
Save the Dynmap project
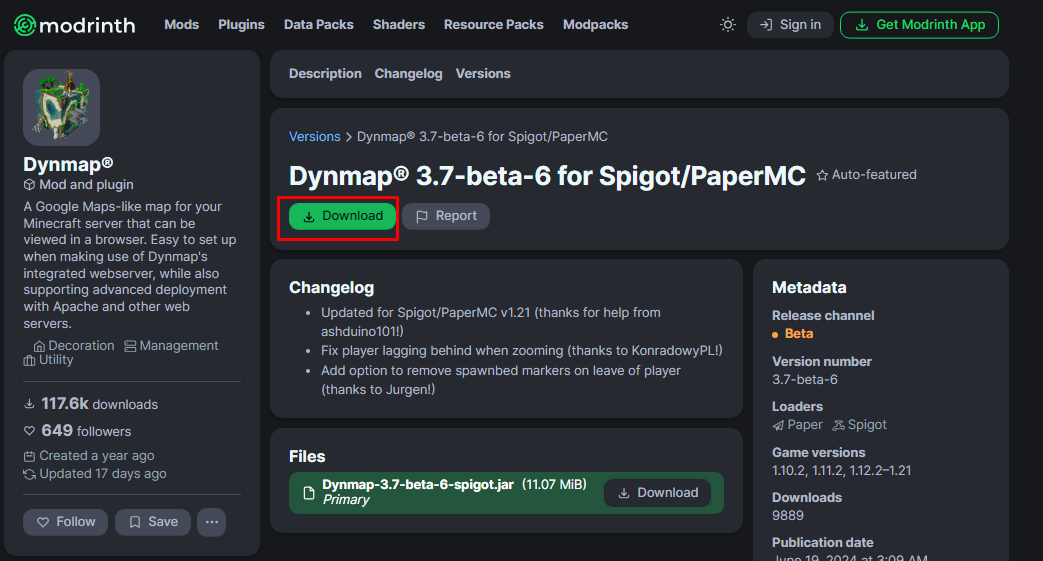click(153, 522)
